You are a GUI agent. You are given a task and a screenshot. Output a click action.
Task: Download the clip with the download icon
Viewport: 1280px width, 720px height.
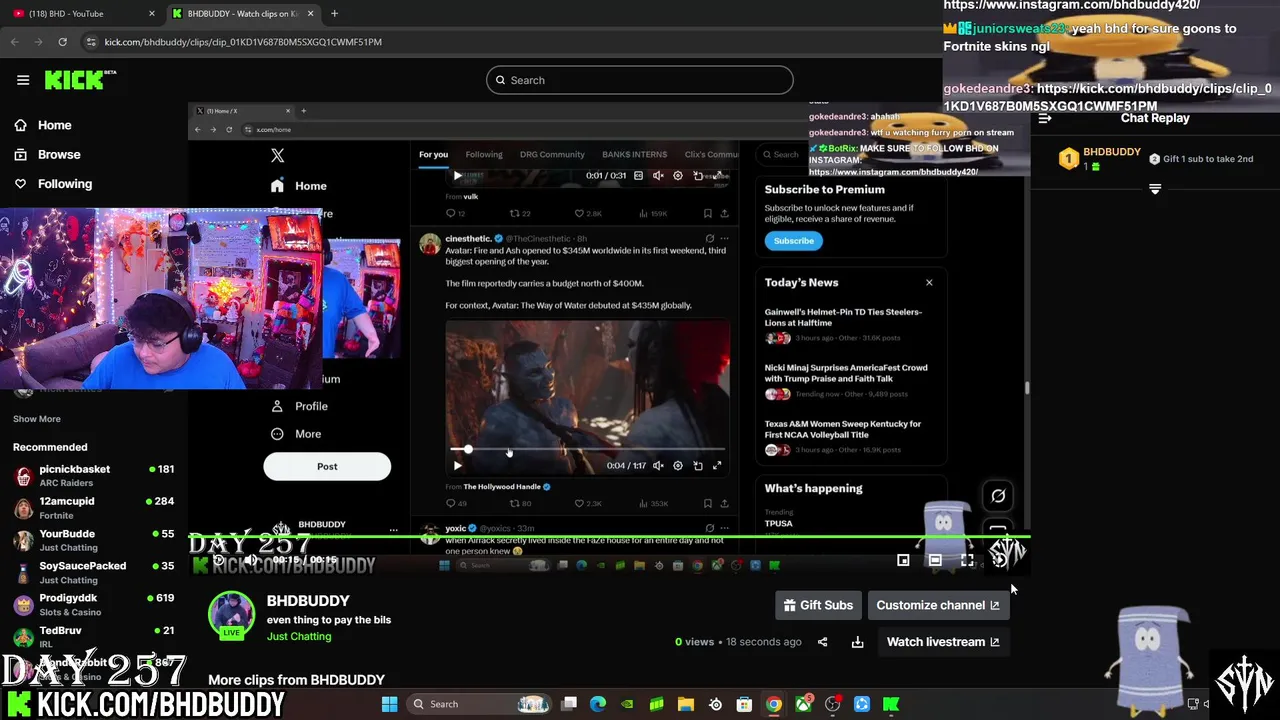coord(857,642)
